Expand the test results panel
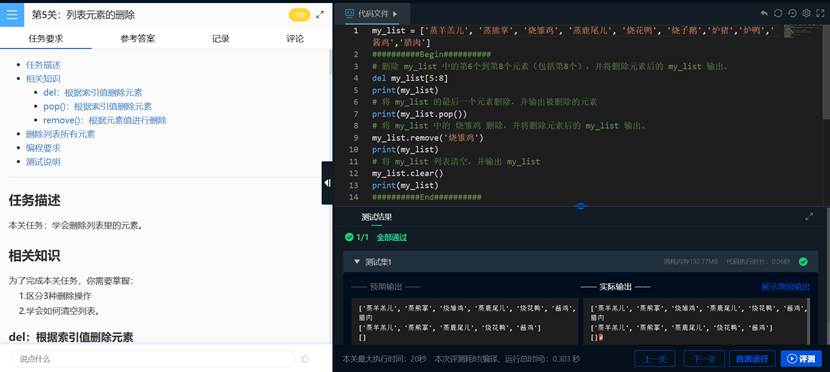830x372 pixels. click(809, 216)
